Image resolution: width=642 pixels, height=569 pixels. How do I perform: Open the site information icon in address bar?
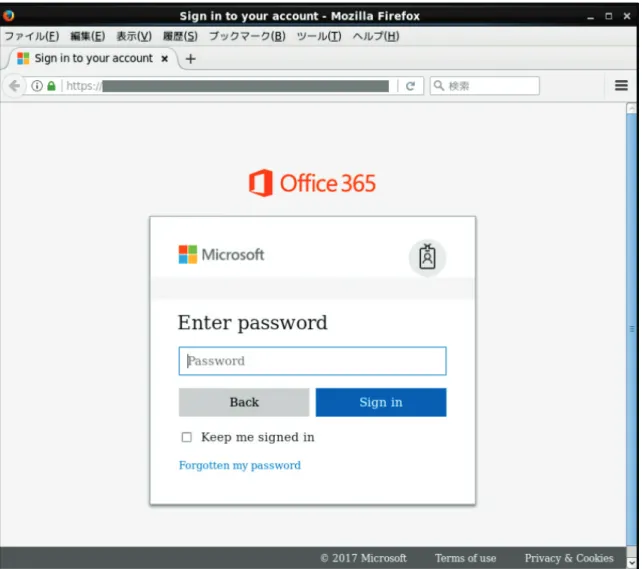coord(37,86)
